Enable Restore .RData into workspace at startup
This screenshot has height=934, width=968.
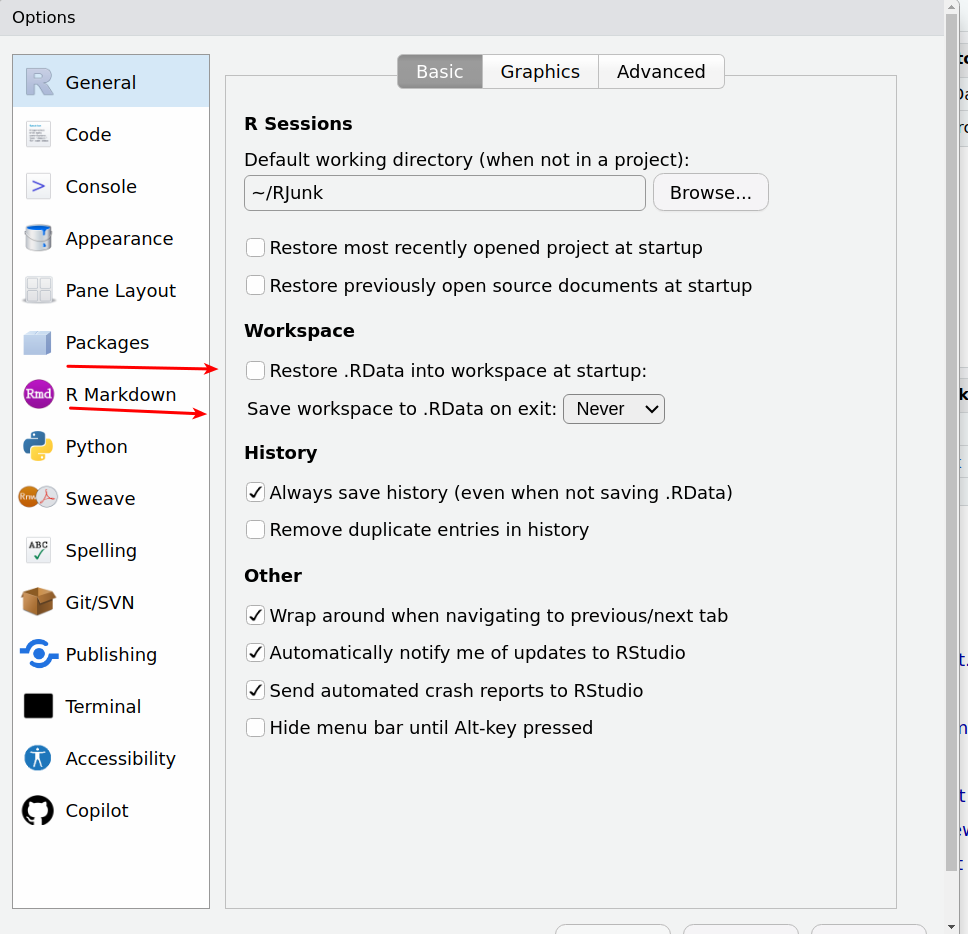point(256,371)
